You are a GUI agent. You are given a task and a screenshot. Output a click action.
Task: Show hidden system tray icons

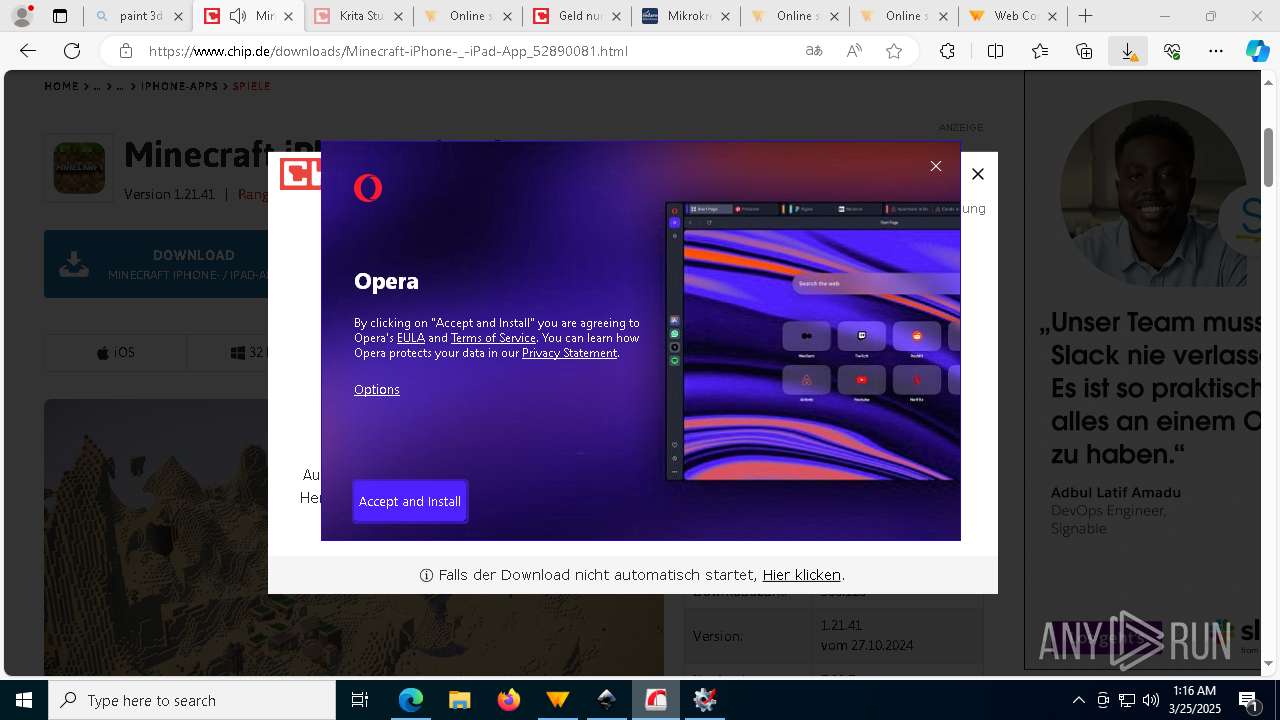[1078, 700]
